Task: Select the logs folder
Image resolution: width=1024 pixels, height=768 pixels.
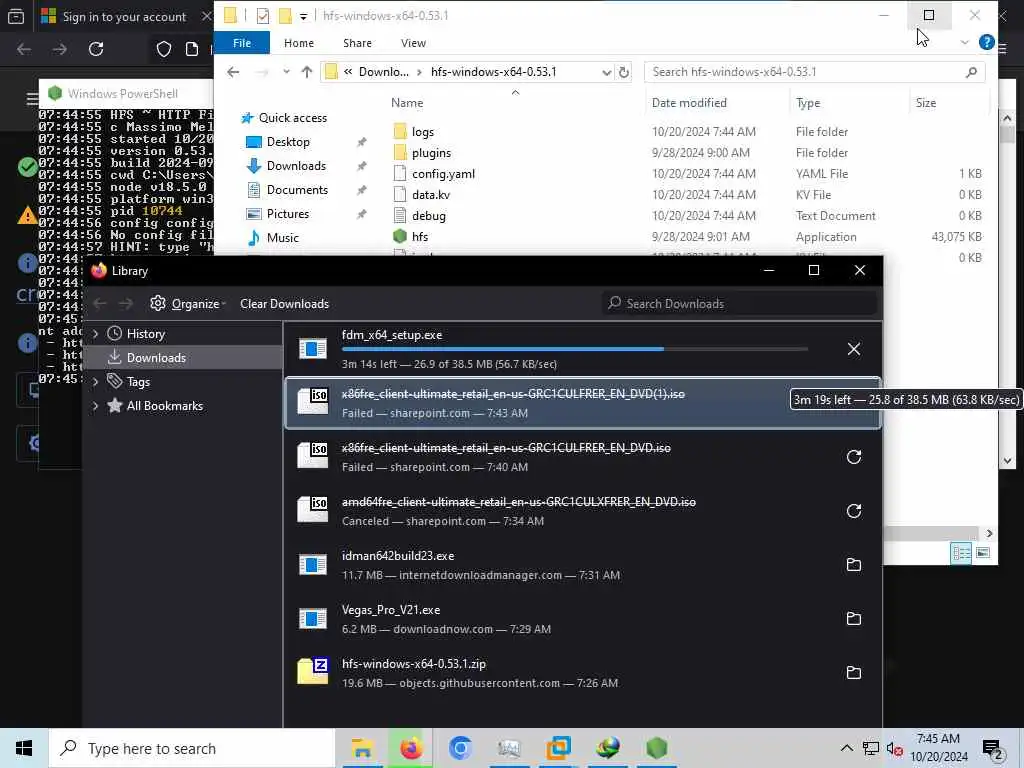Action: click(423, 132)
